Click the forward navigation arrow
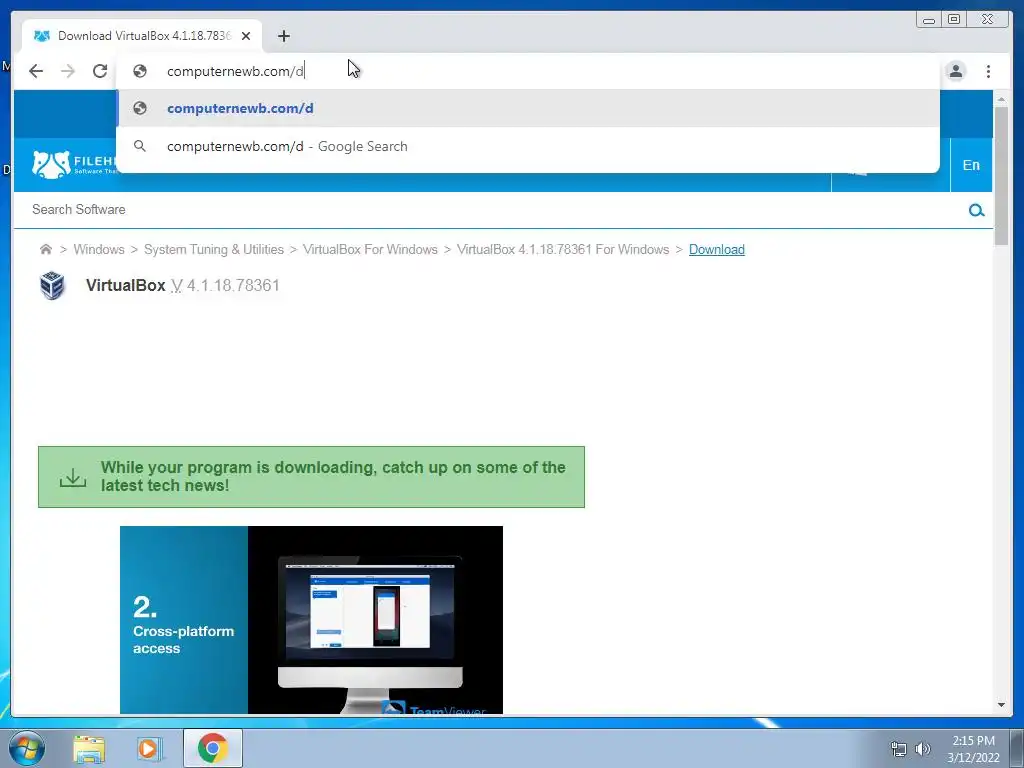 point(68,71)
